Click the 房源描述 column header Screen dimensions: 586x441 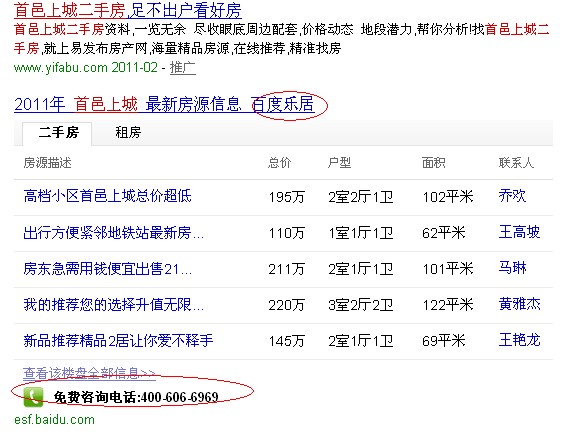47,163
